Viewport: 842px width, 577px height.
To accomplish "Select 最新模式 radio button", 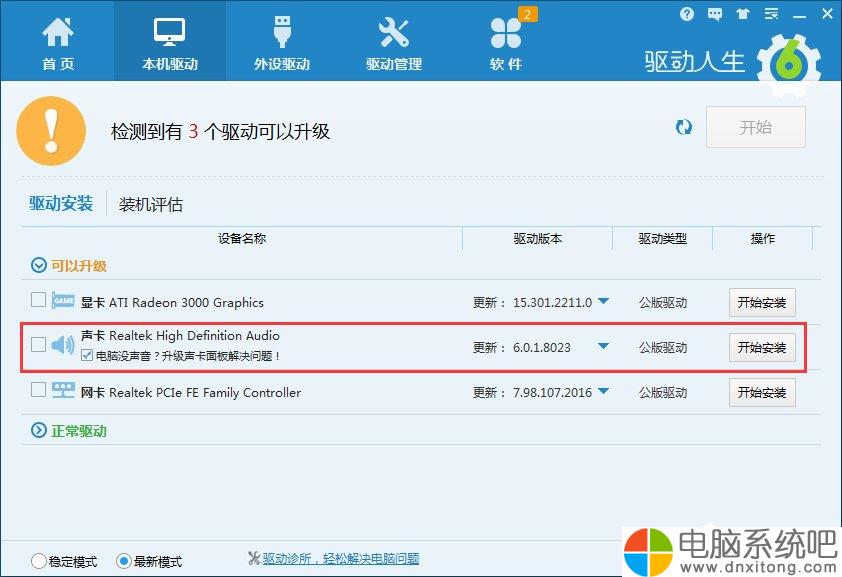I will click(x=124, y=561).
